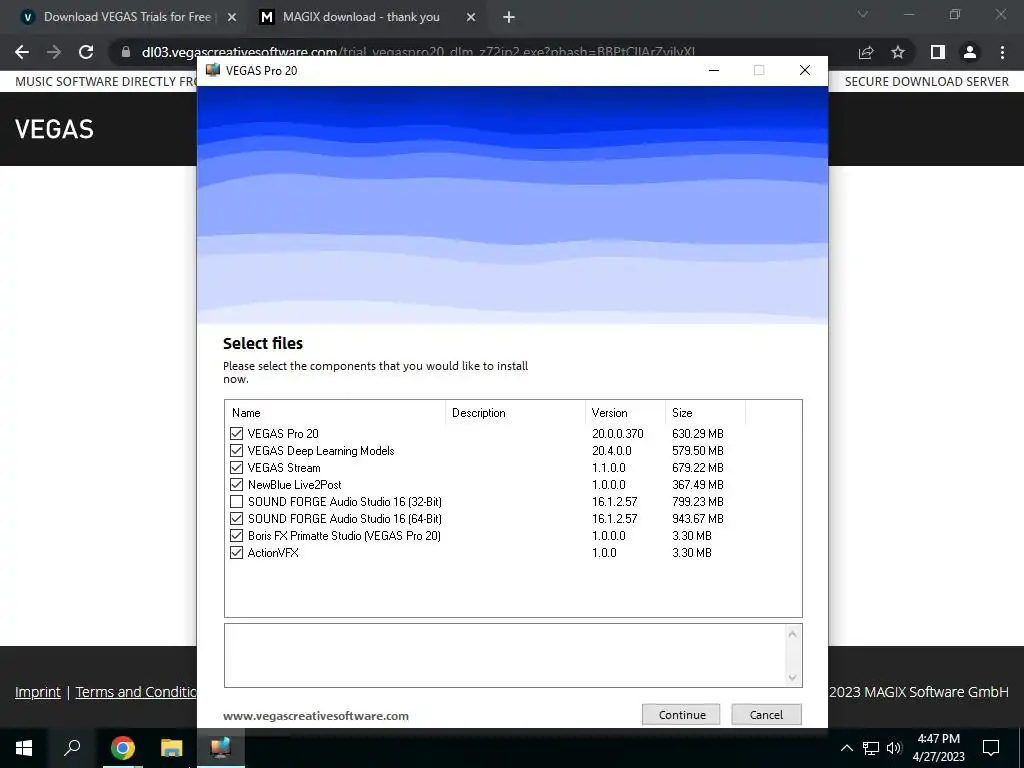Viewport: 1024px width, 768px height.
Task: View site security lock info
Action: (x=126, y=52)
